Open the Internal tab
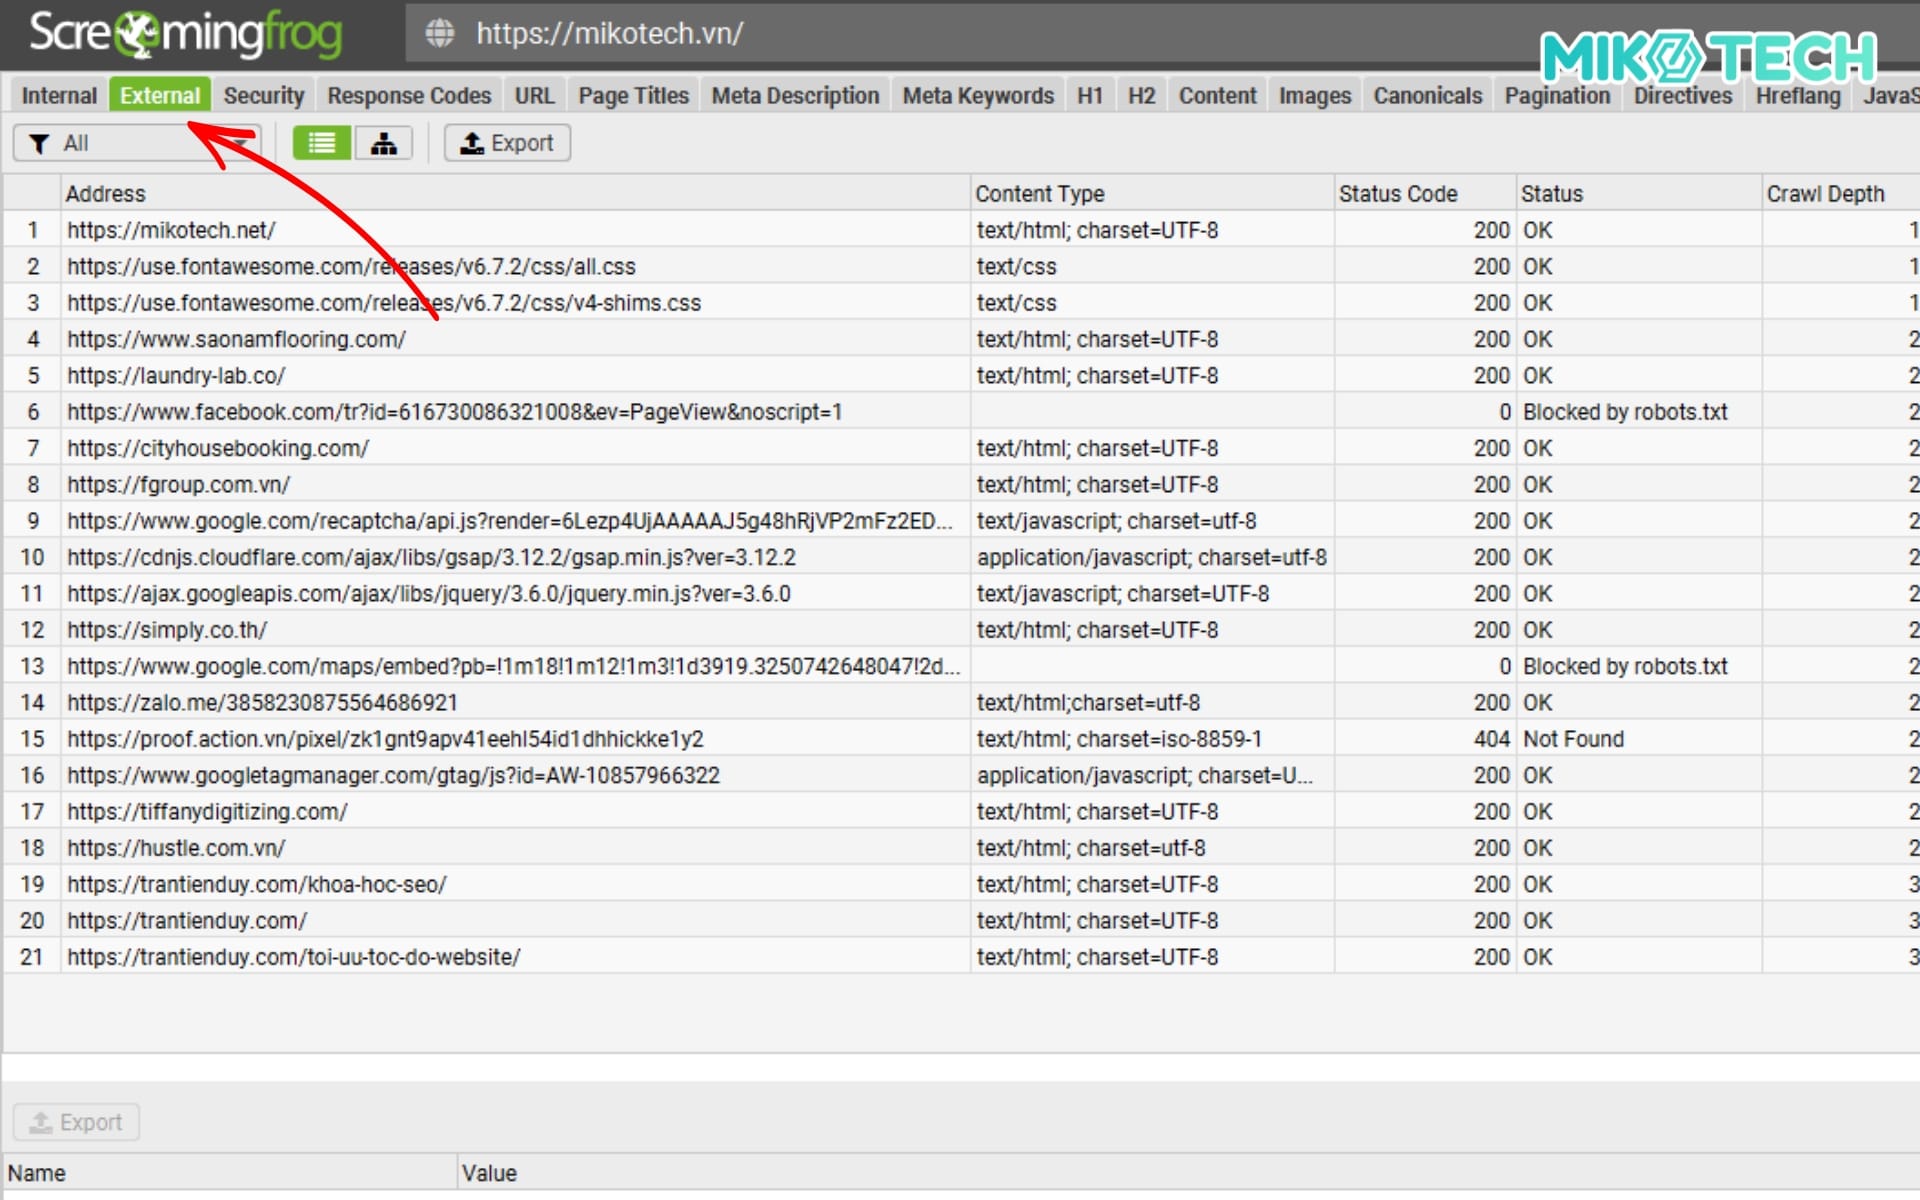Screen dimensions: 1920x1200 59,96
